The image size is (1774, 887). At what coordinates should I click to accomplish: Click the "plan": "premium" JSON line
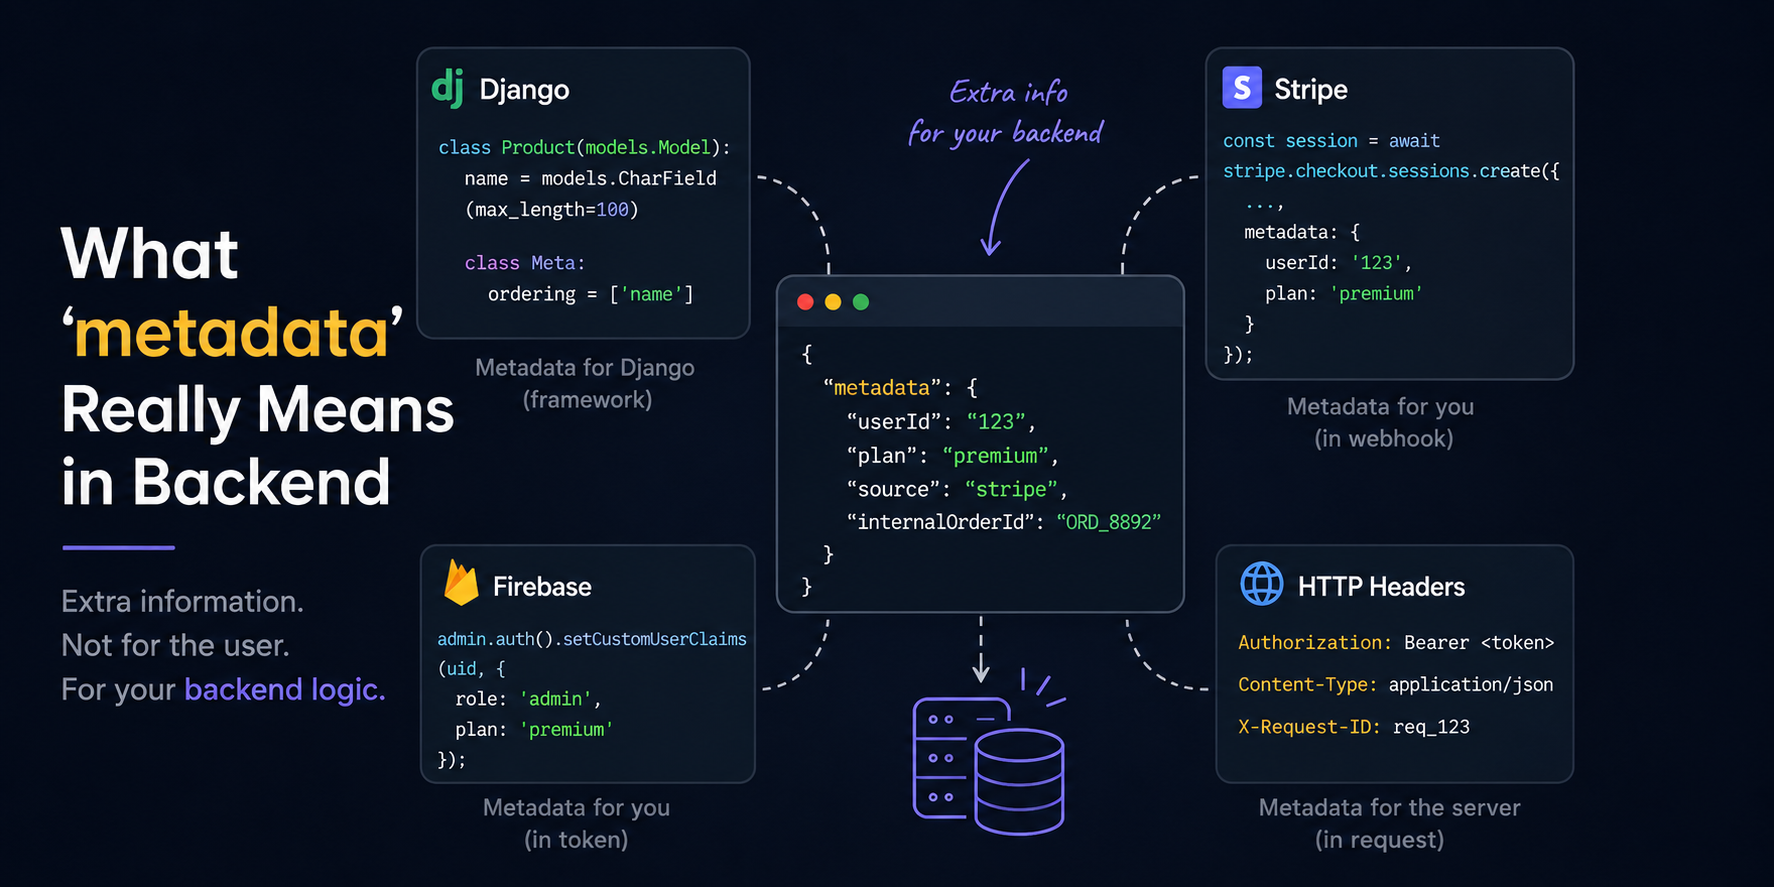952,456
